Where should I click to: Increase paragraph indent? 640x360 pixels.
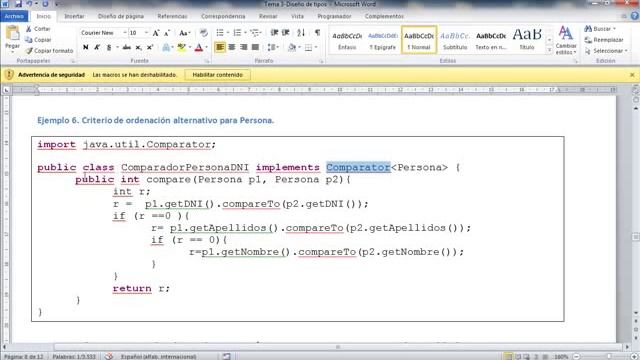[286, 33]
